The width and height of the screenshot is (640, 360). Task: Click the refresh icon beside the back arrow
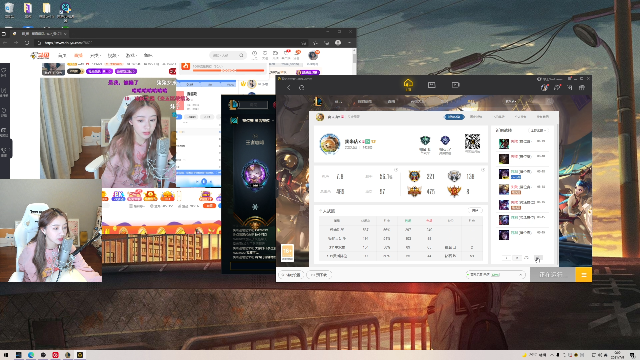pos(301,87)
